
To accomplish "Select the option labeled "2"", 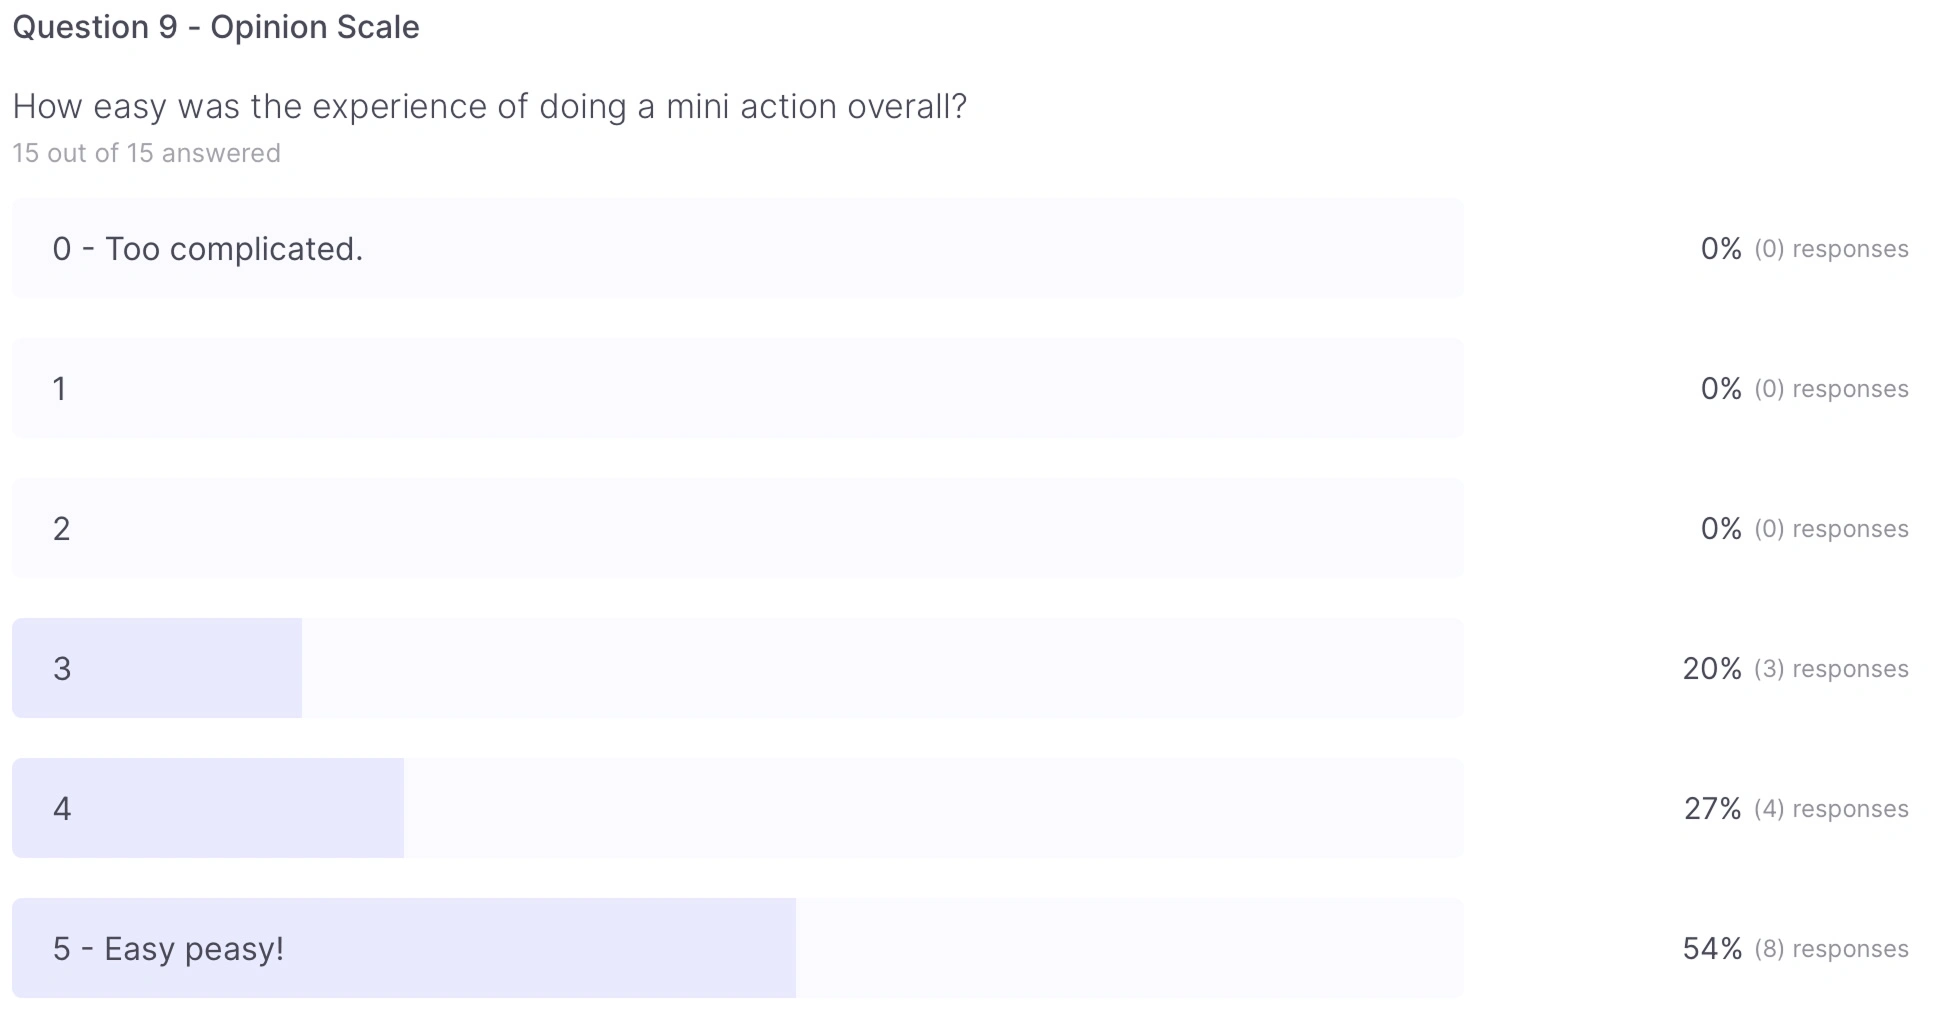I will click(x=61, y=529).
